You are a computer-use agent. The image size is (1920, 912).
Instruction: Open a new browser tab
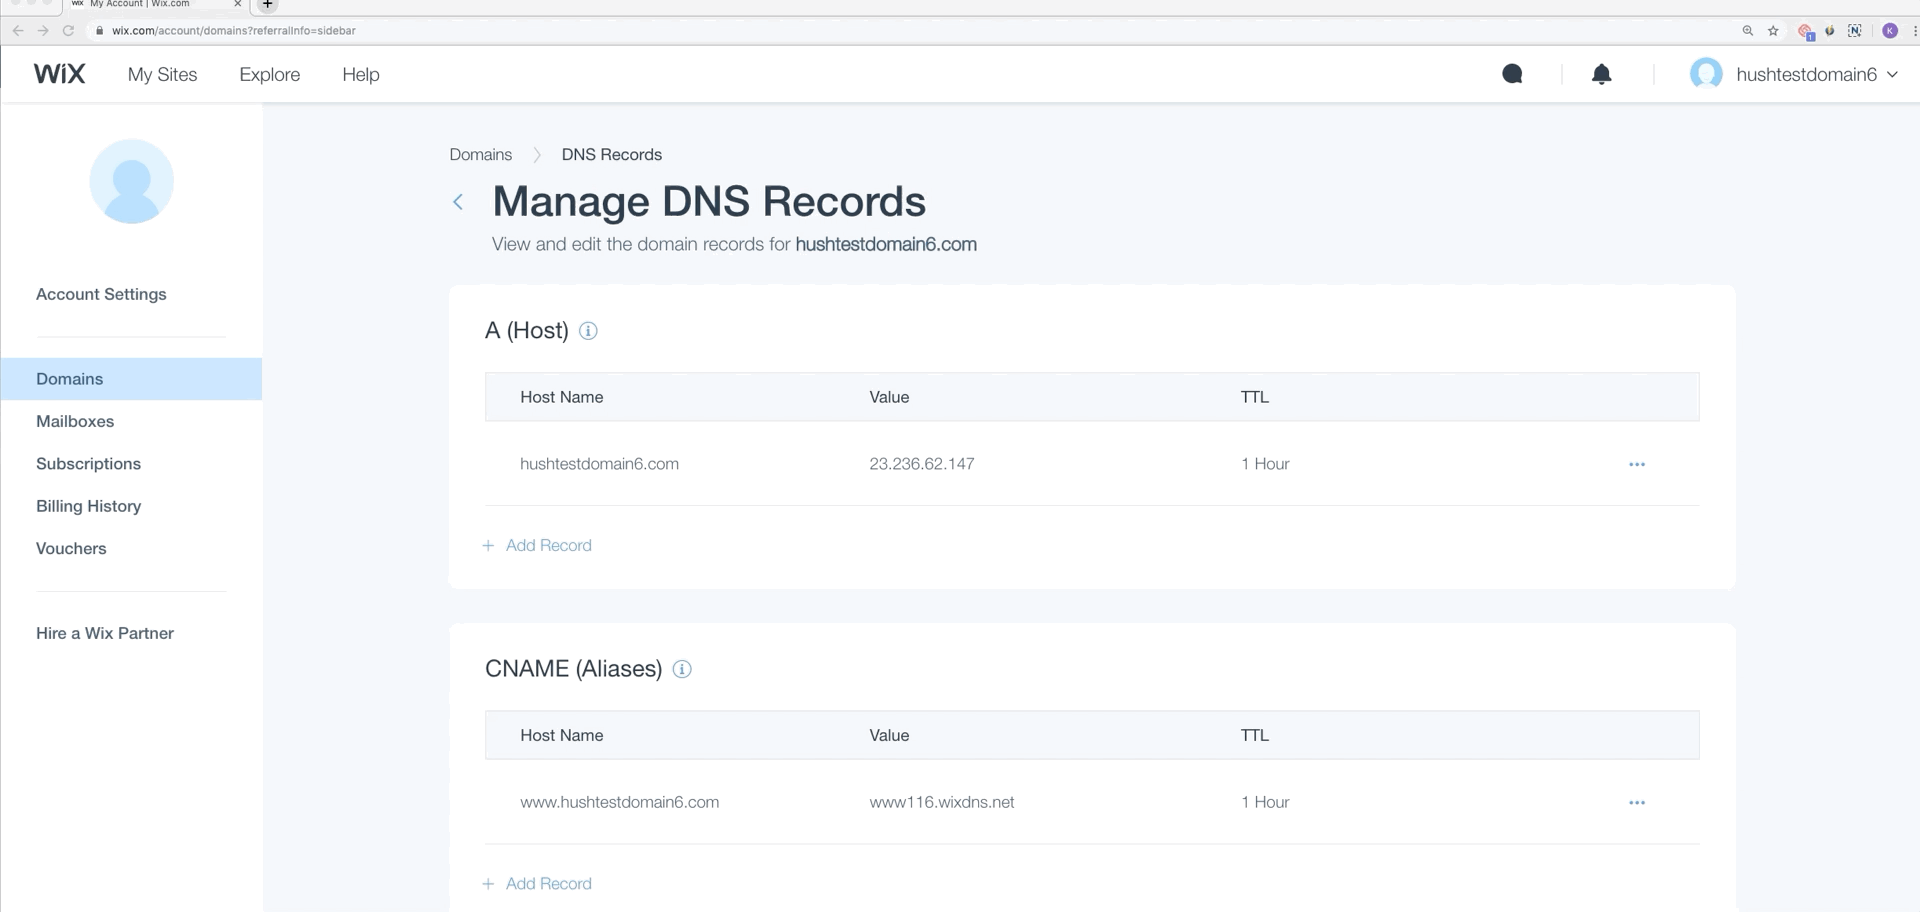(267, 5)
